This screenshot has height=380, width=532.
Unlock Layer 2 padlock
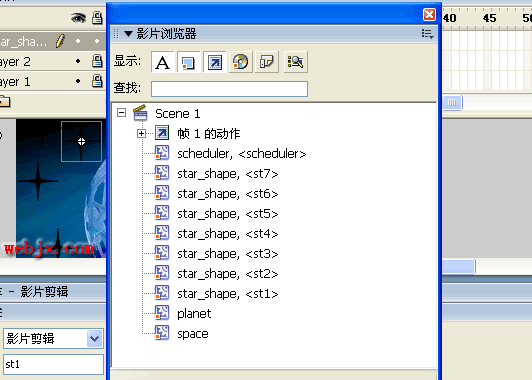coord(97,61)
